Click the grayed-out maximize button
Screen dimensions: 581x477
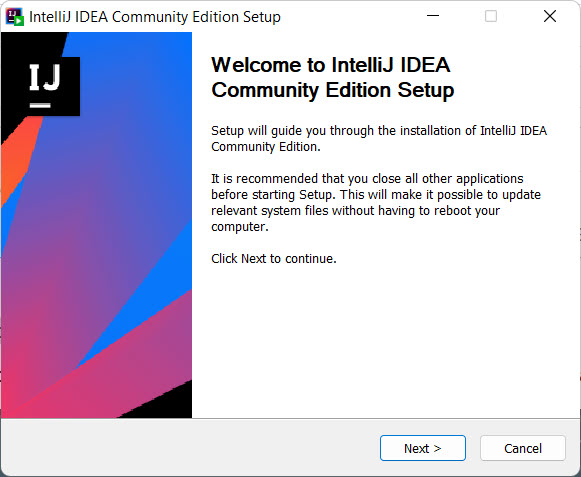tap(491, 16)
